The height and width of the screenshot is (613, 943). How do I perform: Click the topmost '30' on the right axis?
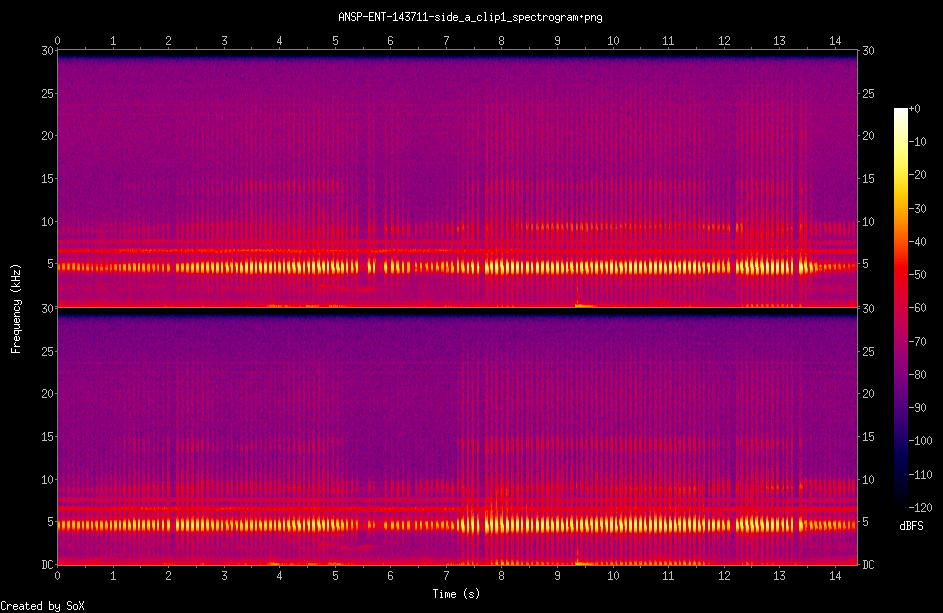[x=868, y=51]
